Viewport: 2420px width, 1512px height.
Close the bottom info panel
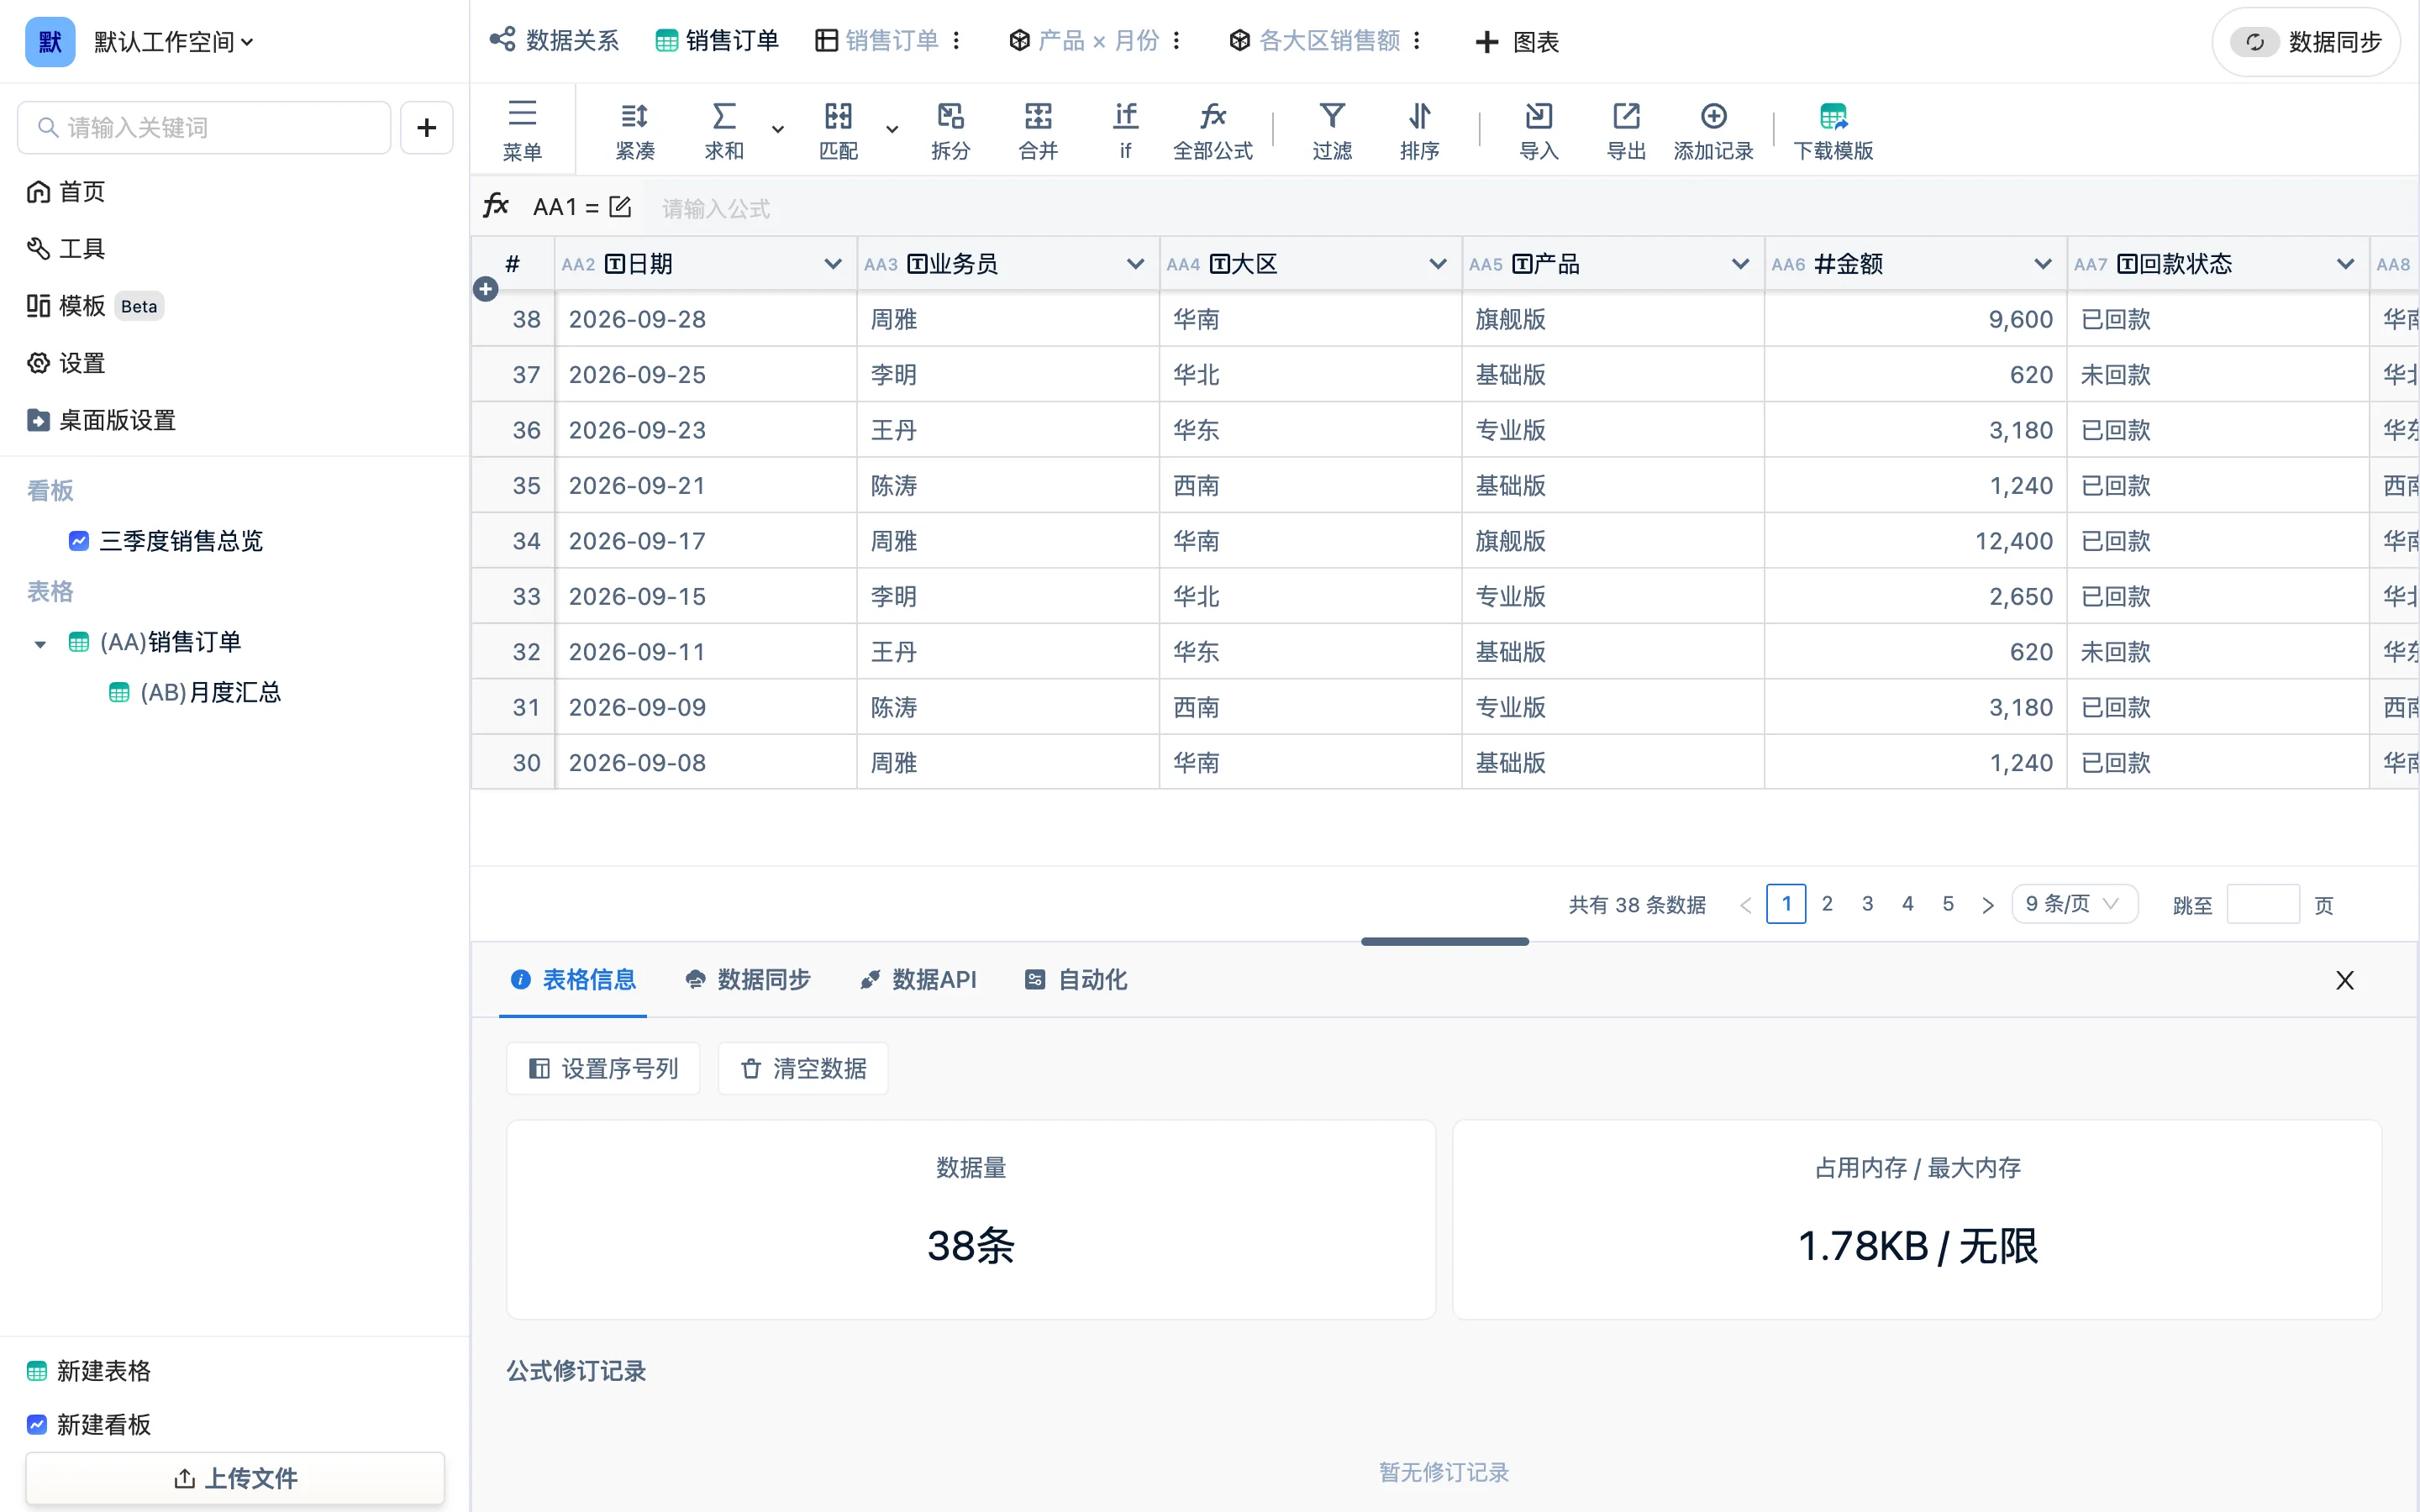(2344, 980)
